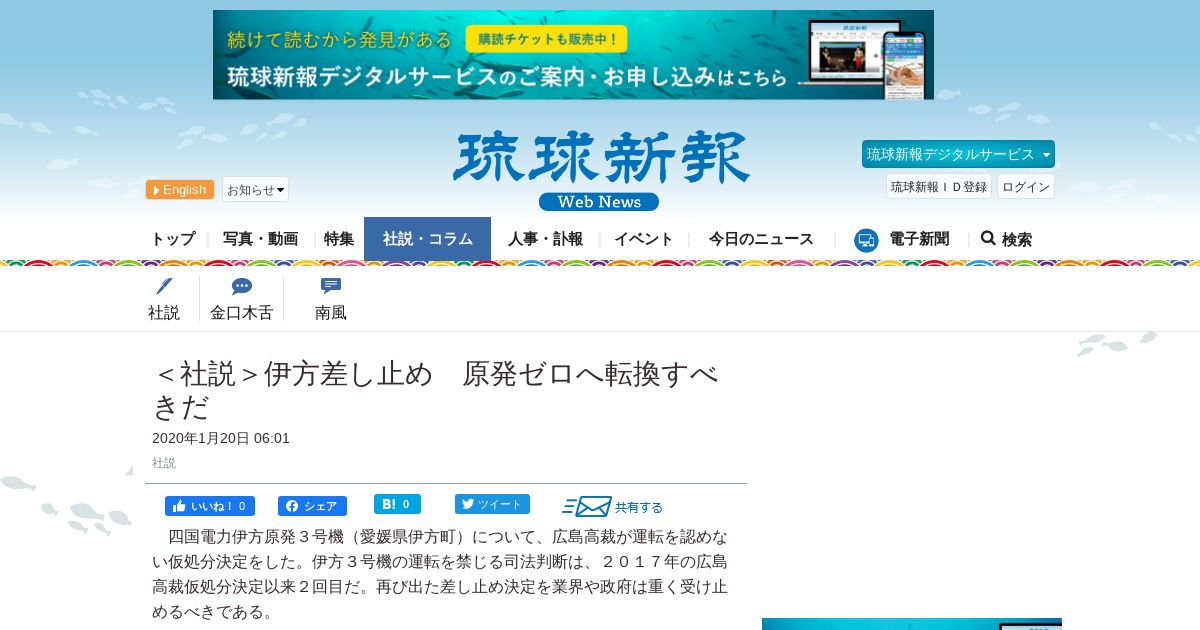Open 写真・動画 navigation item

pos(260,239)
